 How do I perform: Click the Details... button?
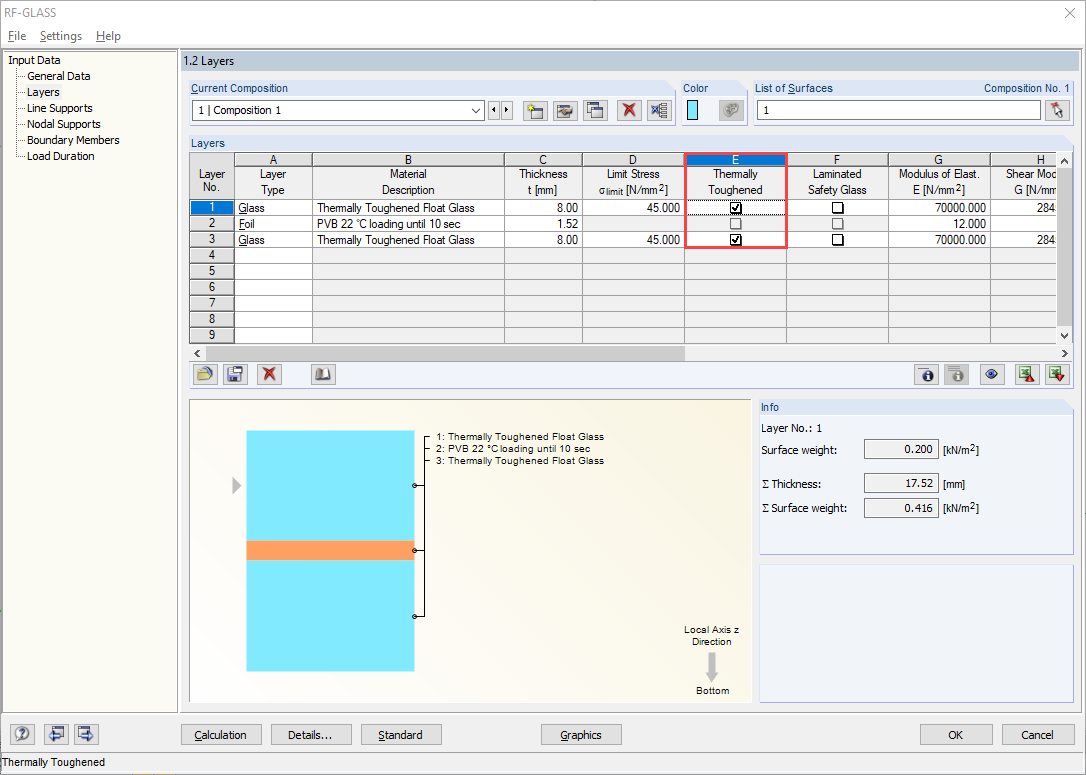[x=311, y=735]
